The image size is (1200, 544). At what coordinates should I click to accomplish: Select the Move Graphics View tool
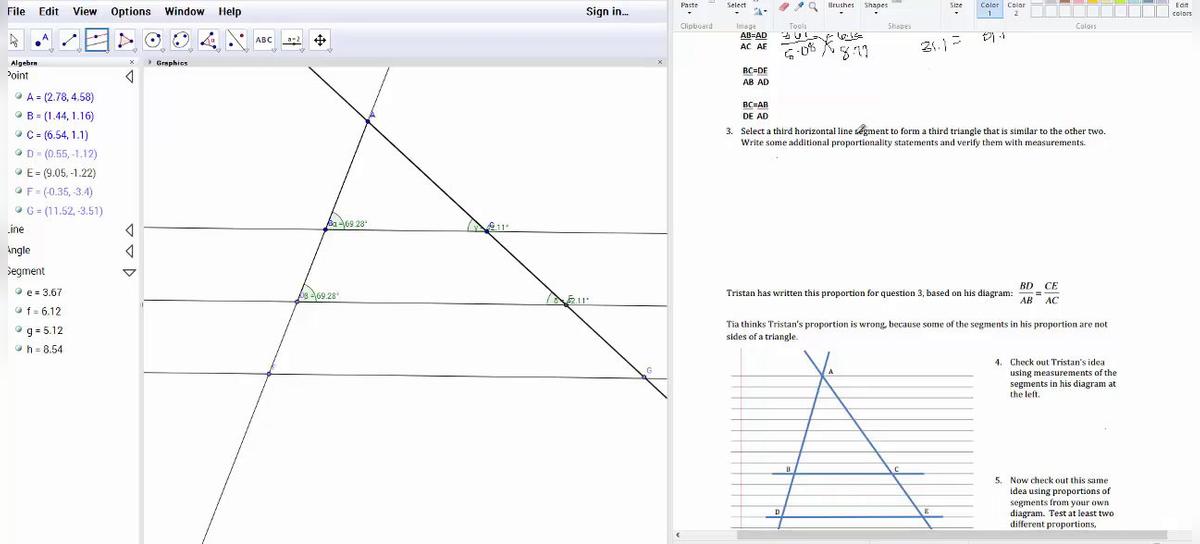point(320,40)
